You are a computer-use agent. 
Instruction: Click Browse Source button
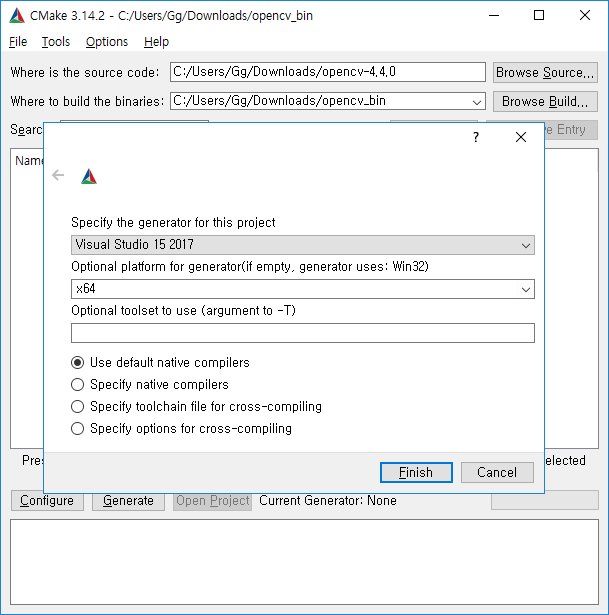[545, 73]
